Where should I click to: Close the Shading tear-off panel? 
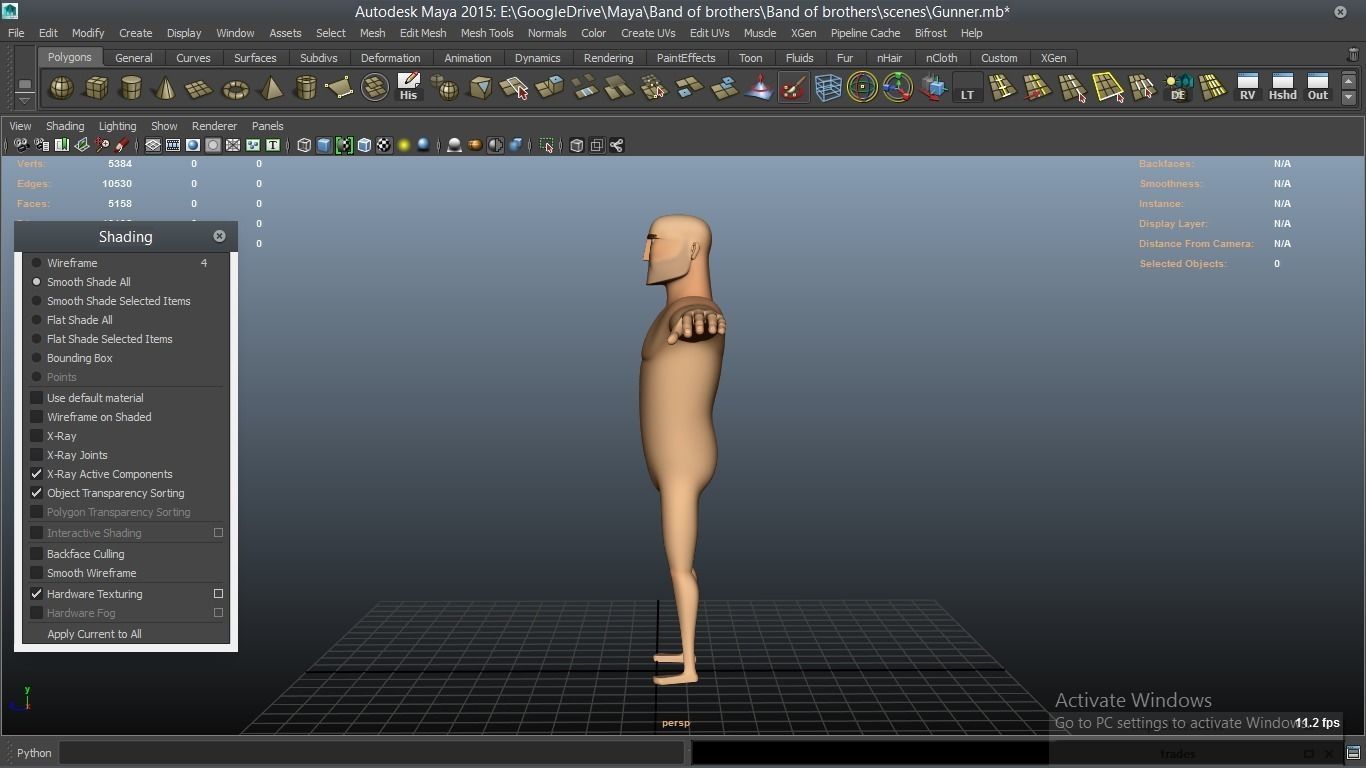(x=219, y=236)
